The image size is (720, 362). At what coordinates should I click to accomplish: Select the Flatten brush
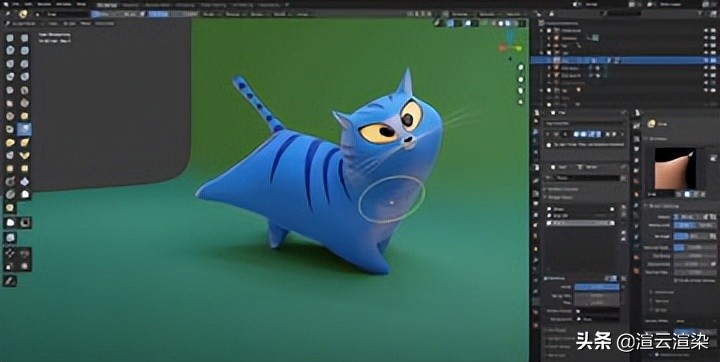pos(10,103)
